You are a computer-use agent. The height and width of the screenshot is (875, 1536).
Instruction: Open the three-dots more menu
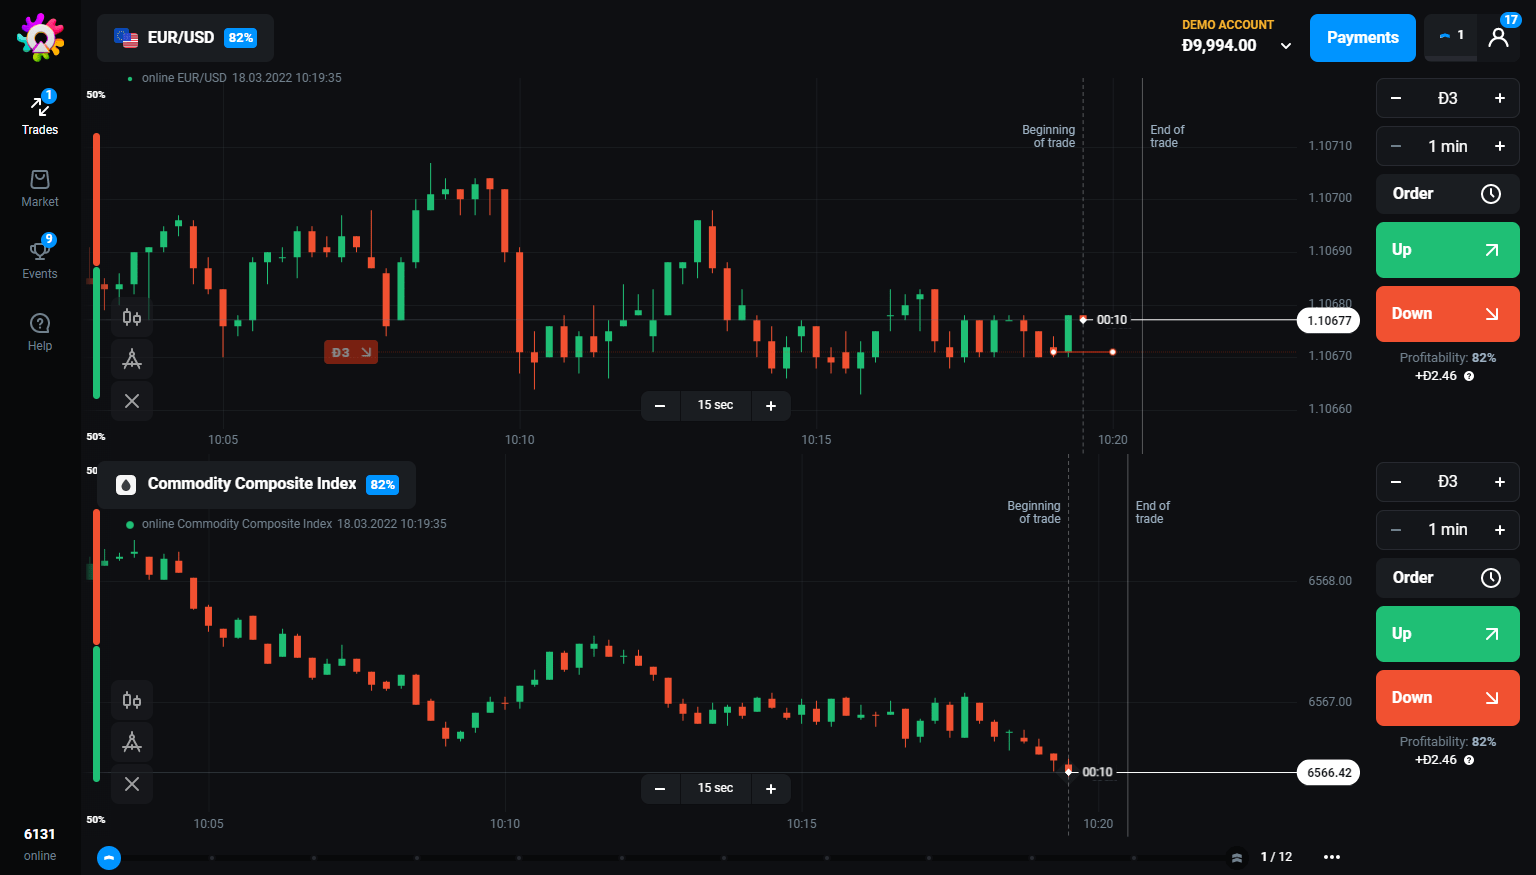tap(1332, 857)
